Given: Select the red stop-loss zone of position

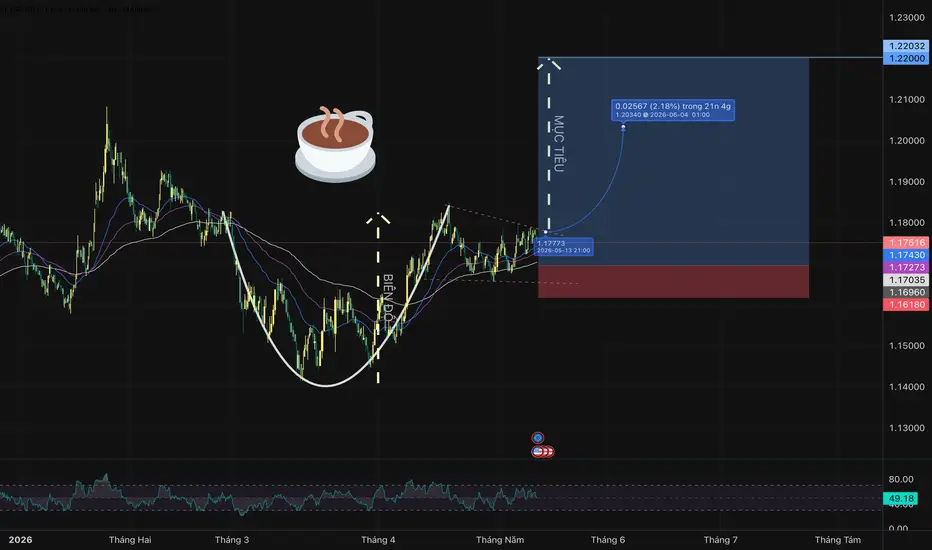Looking at the screenshot, I should tap(673, 281).
